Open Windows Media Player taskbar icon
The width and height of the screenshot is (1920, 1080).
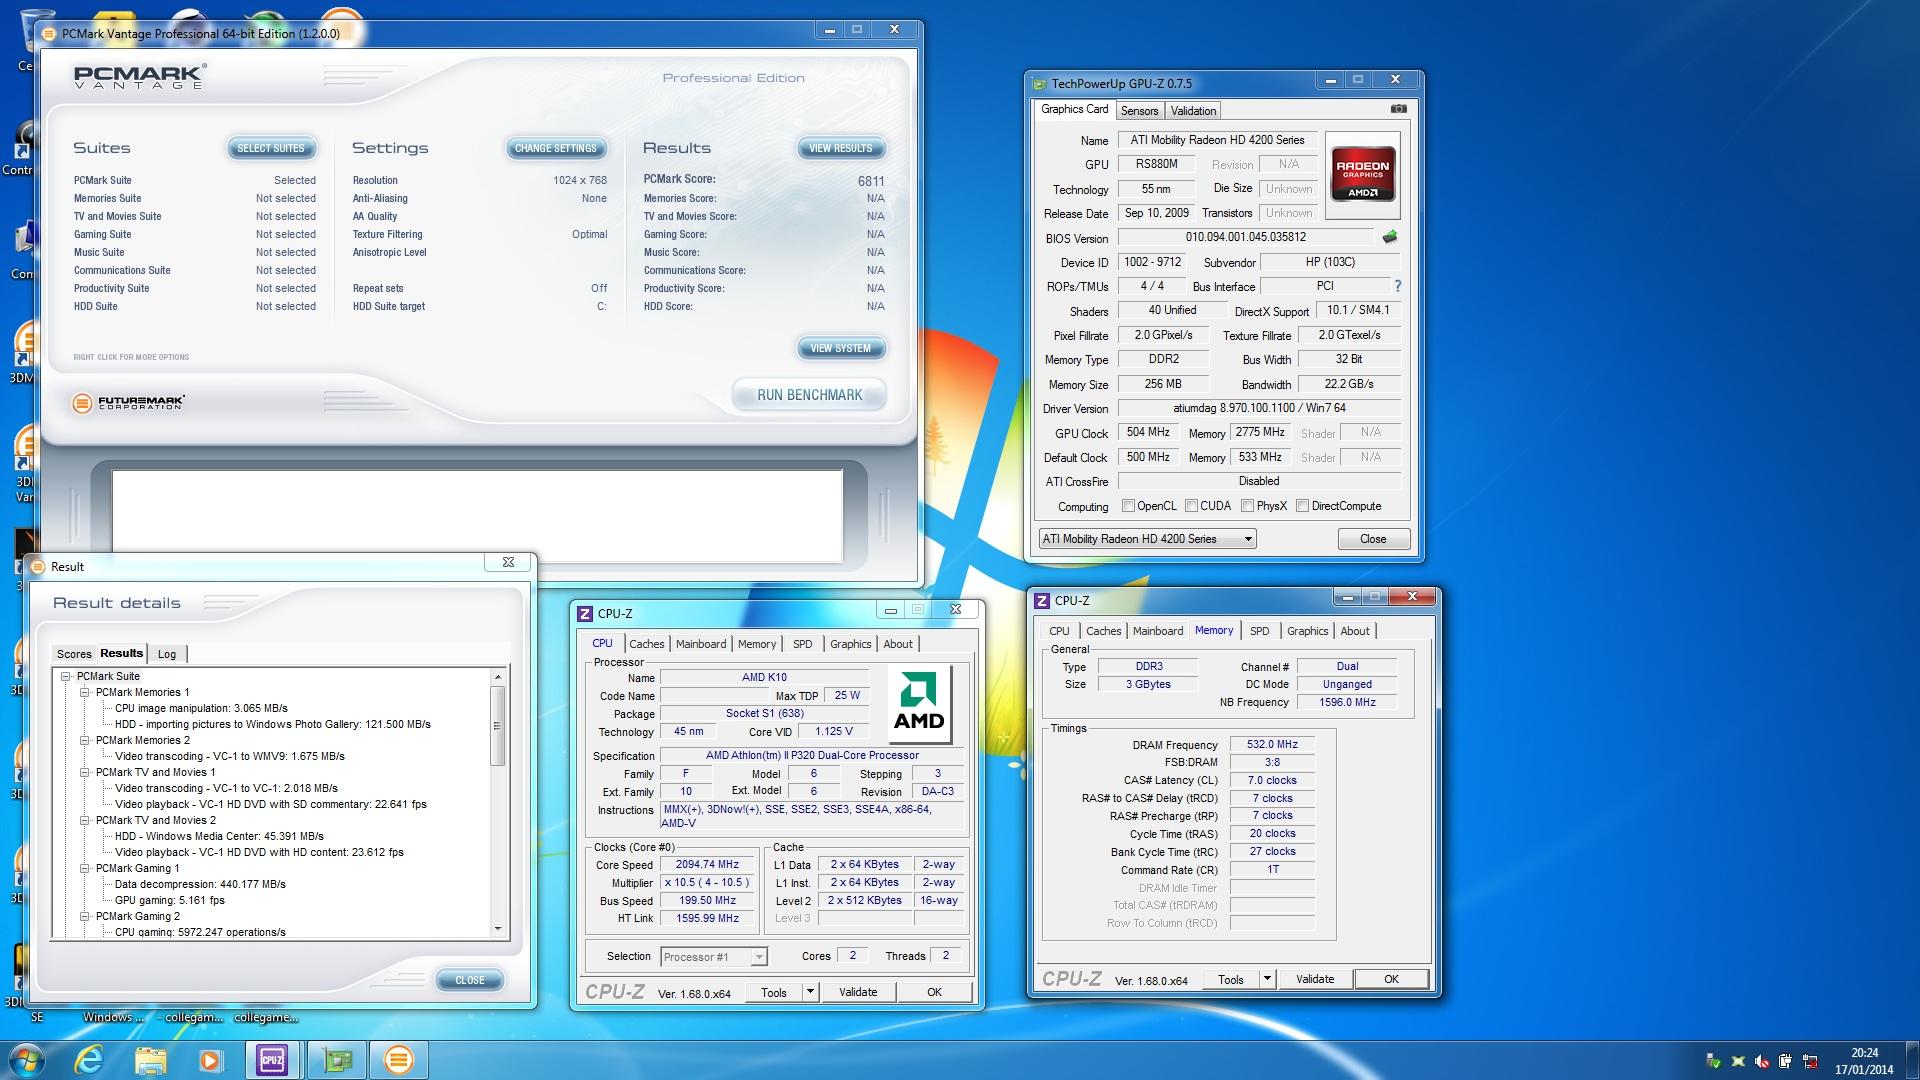(210, 1060)
